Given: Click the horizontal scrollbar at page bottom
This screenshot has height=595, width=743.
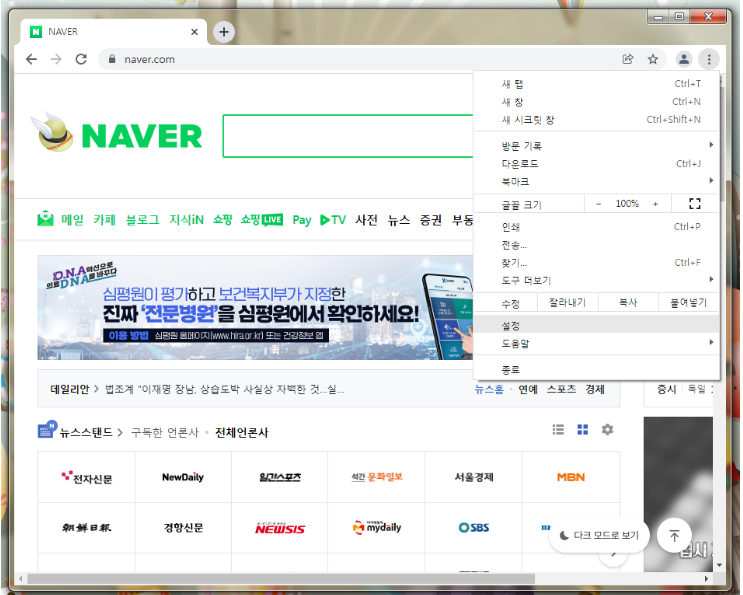Looking at the screenshot, I should point(281,578).
